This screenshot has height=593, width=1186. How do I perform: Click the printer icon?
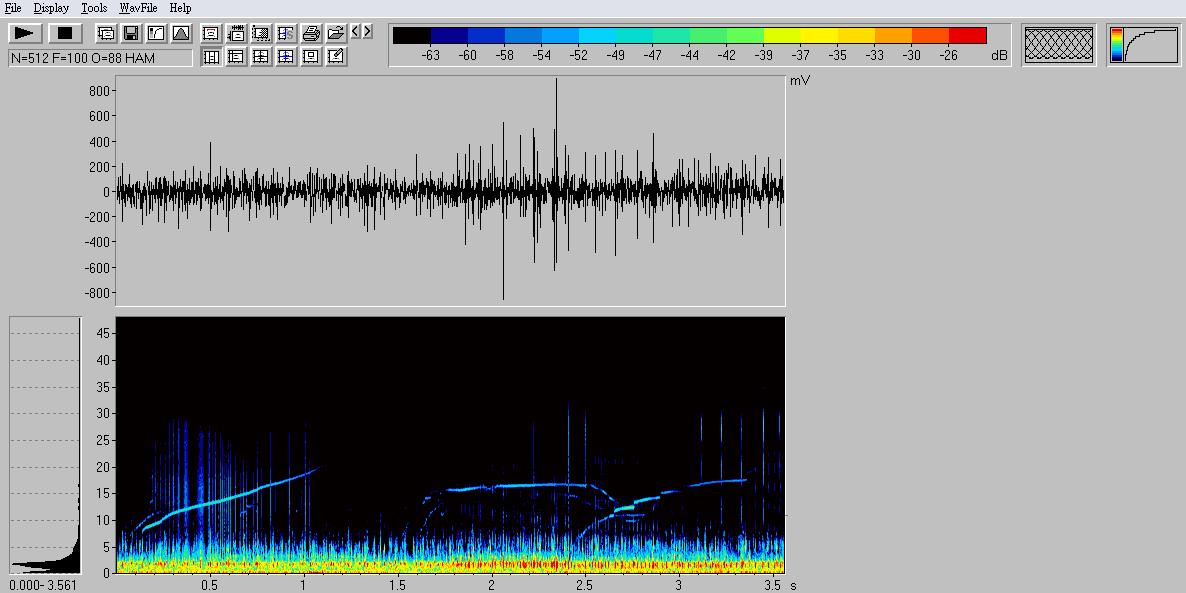311,33
